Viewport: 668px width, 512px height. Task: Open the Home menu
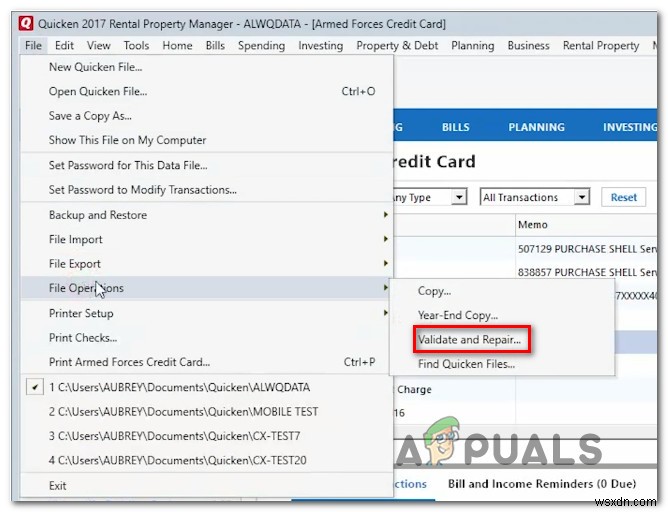point(177,46)
